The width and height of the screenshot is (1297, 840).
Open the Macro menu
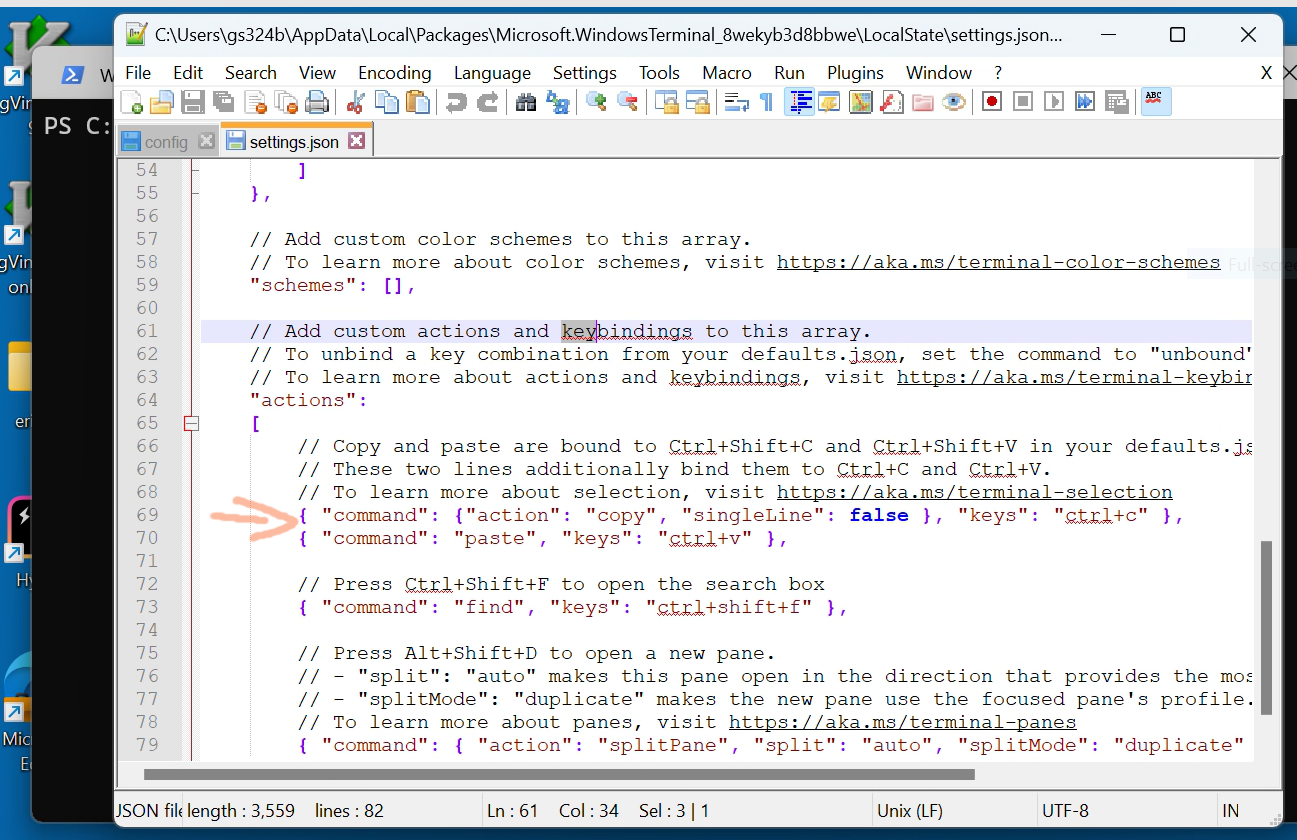coord(727,73)
